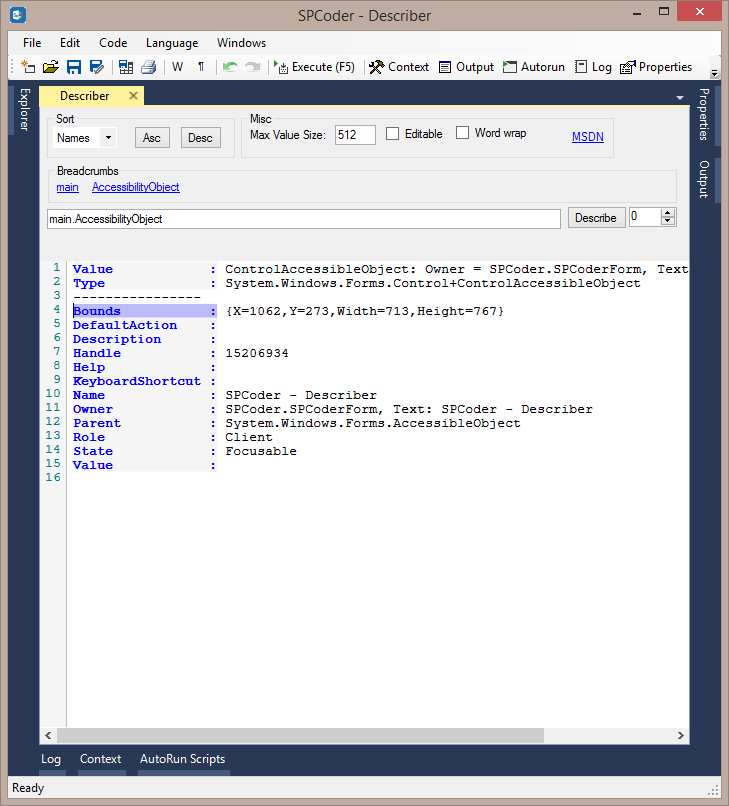This screenshot has height=806, width=729.
Task: Click the State value Focusable
Action: tap(261, 451)
